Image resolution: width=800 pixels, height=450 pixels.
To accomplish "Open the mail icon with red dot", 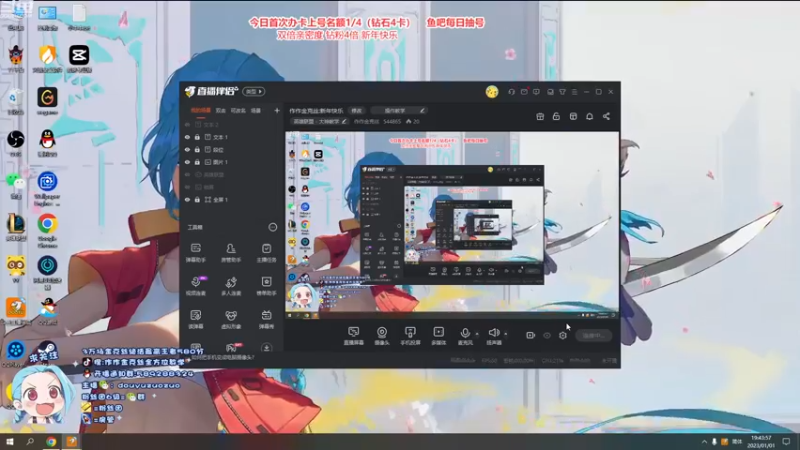I will [x=524, y=92].
